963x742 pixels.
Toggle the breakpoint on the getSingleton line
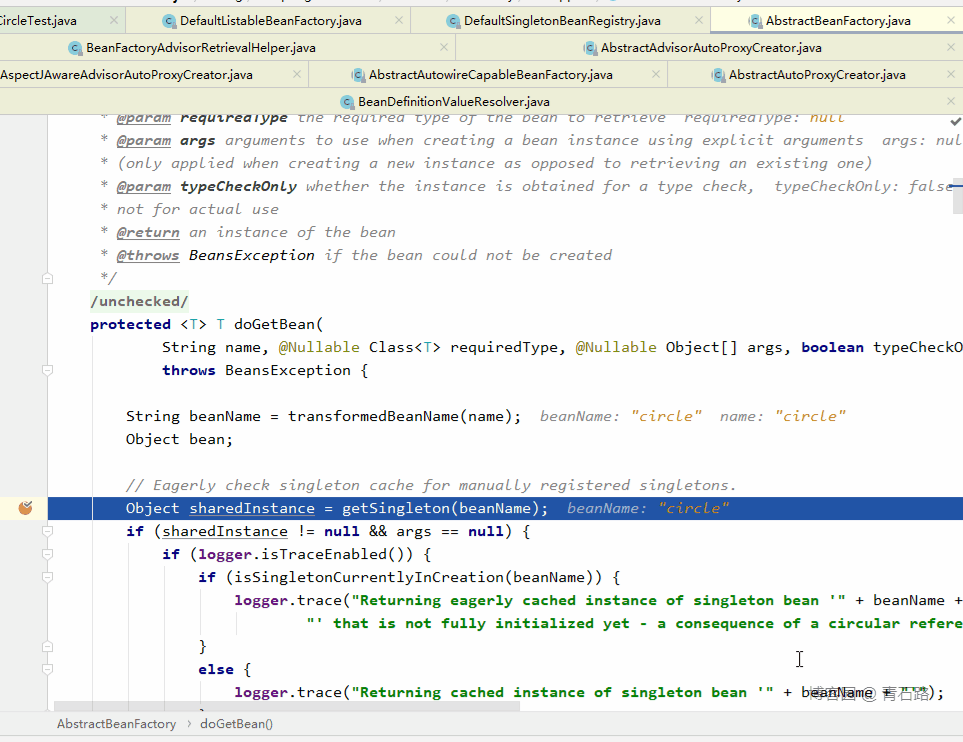point(25,508)
